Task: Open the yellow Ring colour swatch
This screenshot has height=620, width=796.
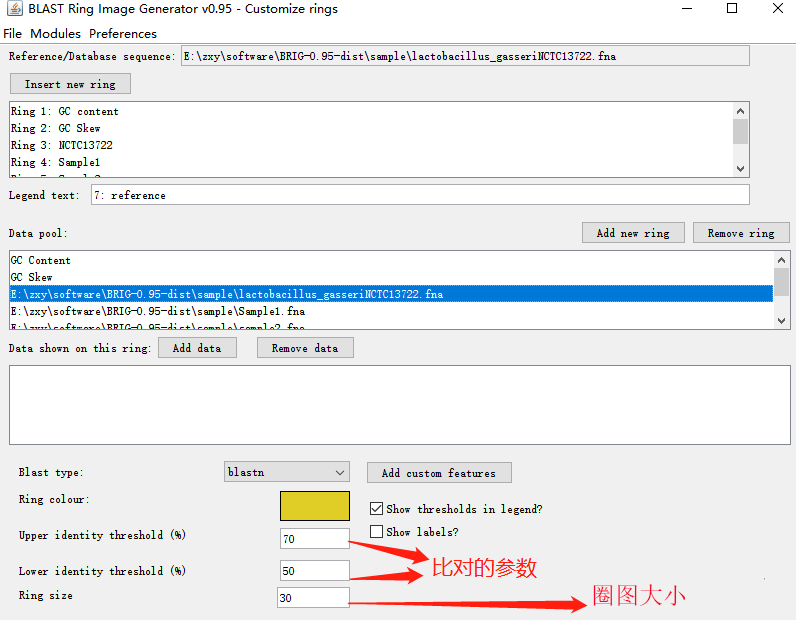Action: 315,506
